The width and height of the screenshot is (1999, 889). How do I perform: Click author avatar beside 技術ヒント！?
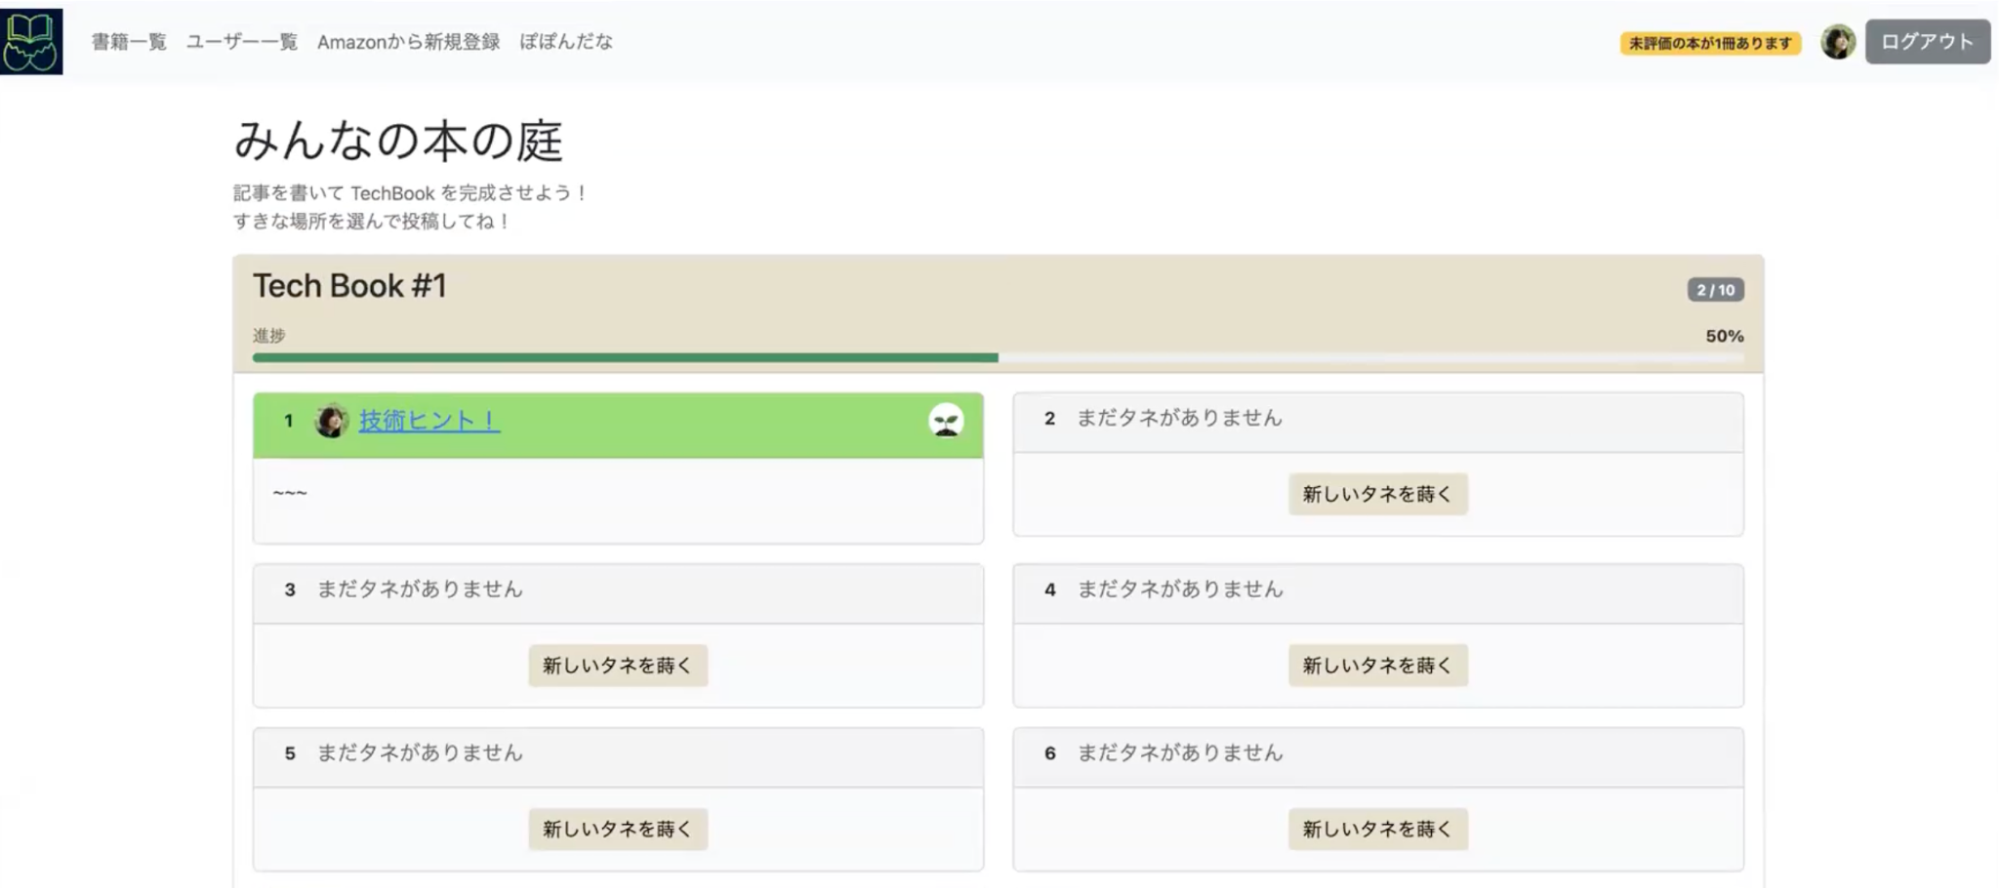331,421
